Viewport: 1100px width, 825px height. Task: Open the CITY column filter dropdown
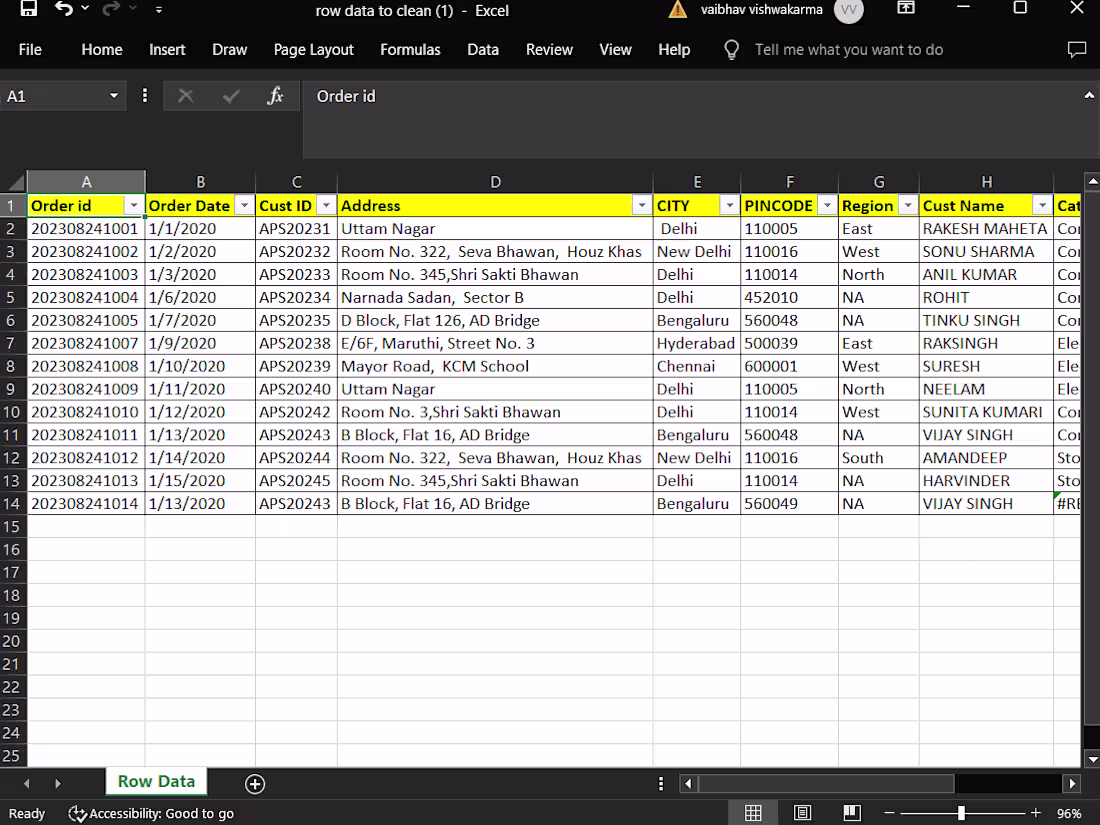(729, 205)
